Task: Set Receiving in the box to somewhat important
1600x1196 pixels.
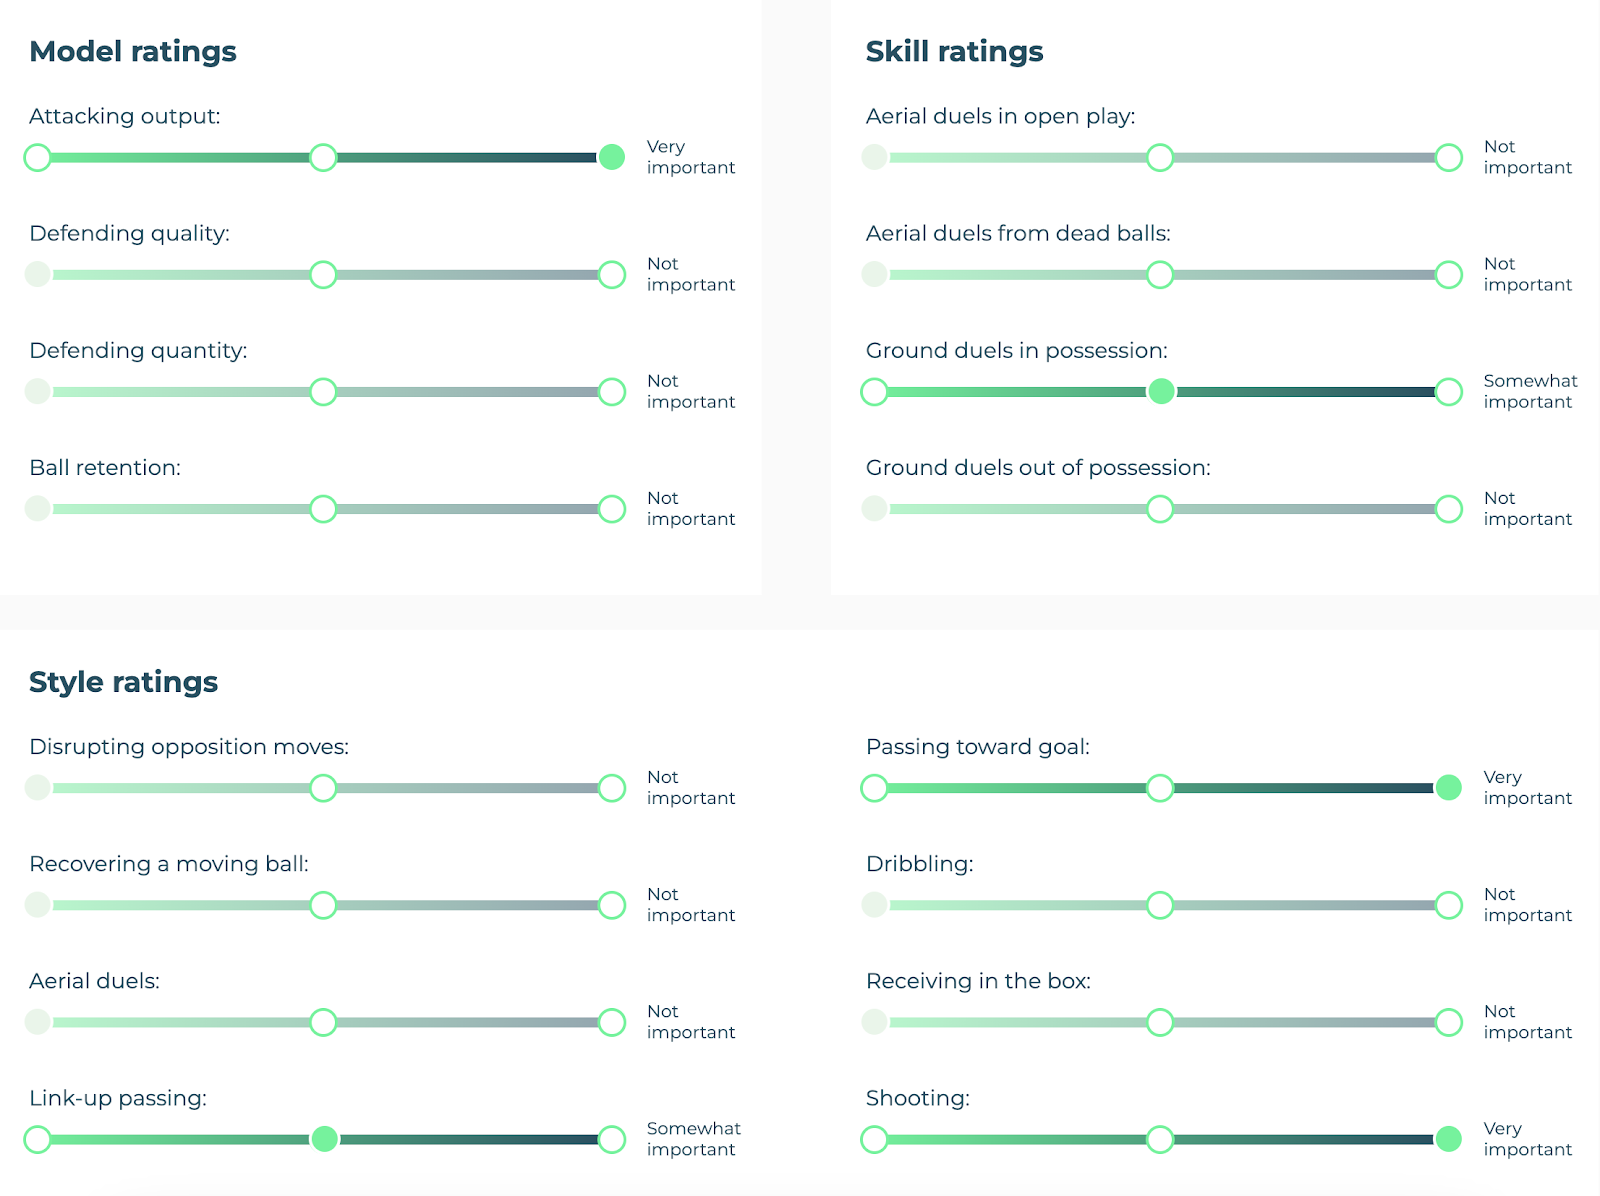Action: coord(1160,1022)
